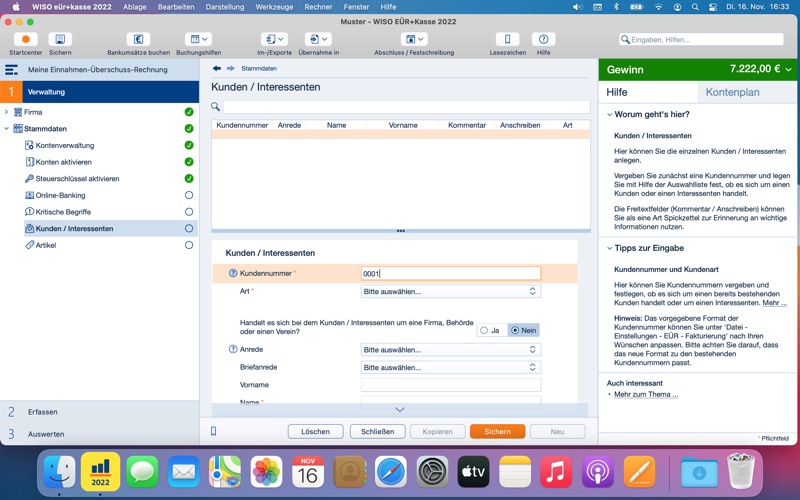Click the Stammdaten breadcrumb
The height and width of the screenshot is (500, 800).
(259, 68)
